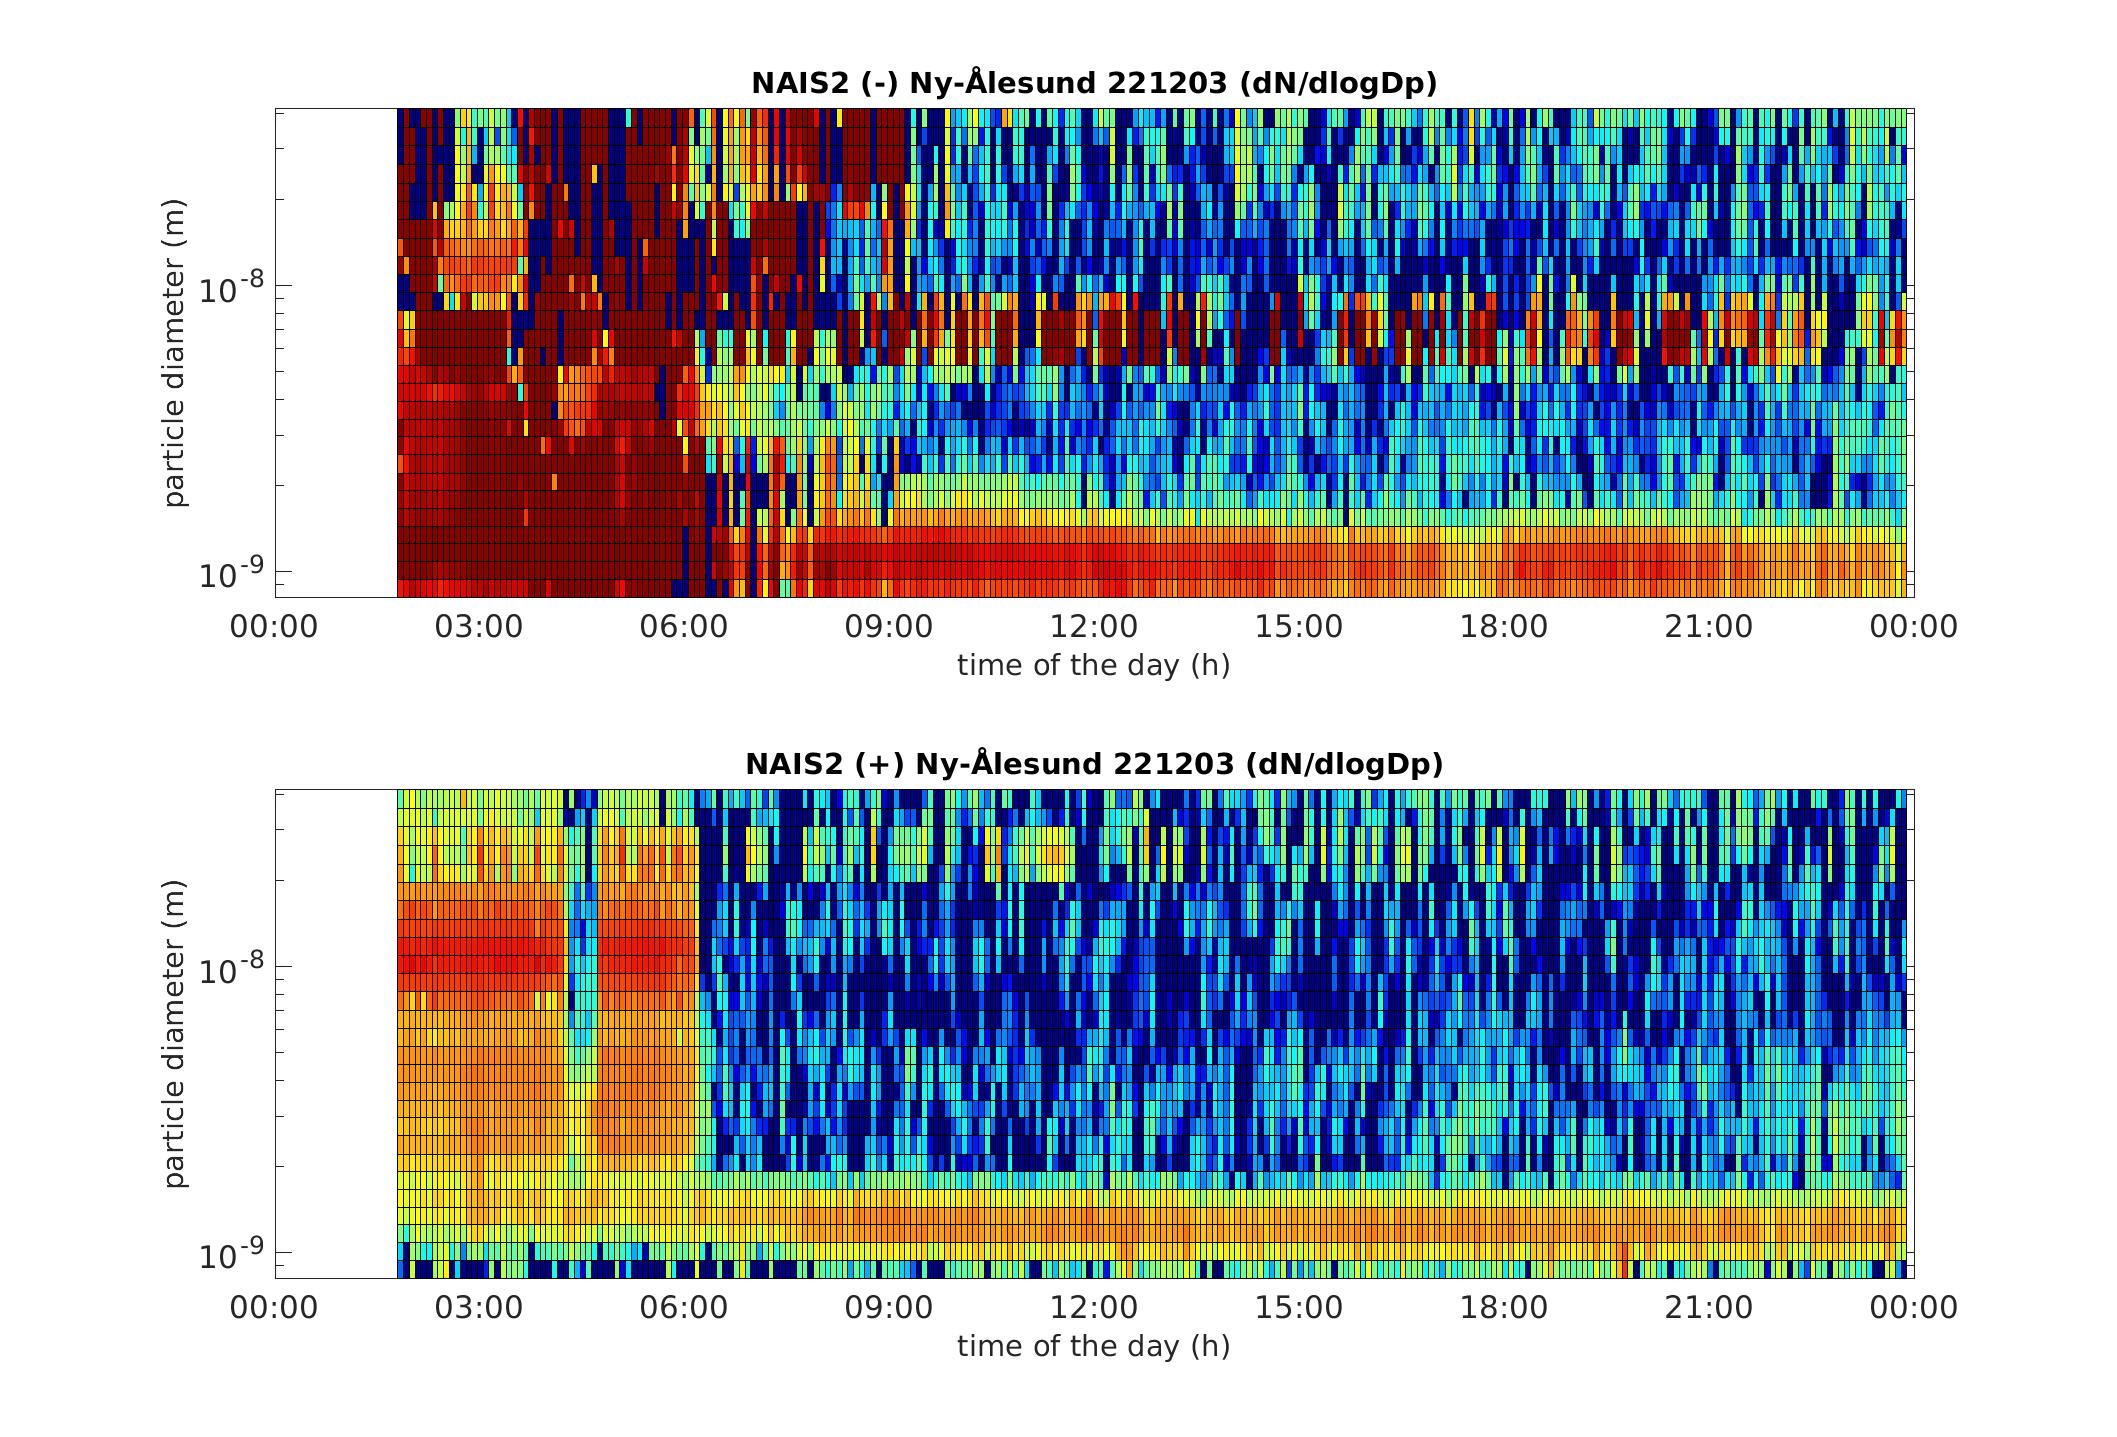Click the '21:00' tick label under the bottom plot
Viewport: 2117px width, 1437px height.
pyautogui.click(x=1709, y=1308)
